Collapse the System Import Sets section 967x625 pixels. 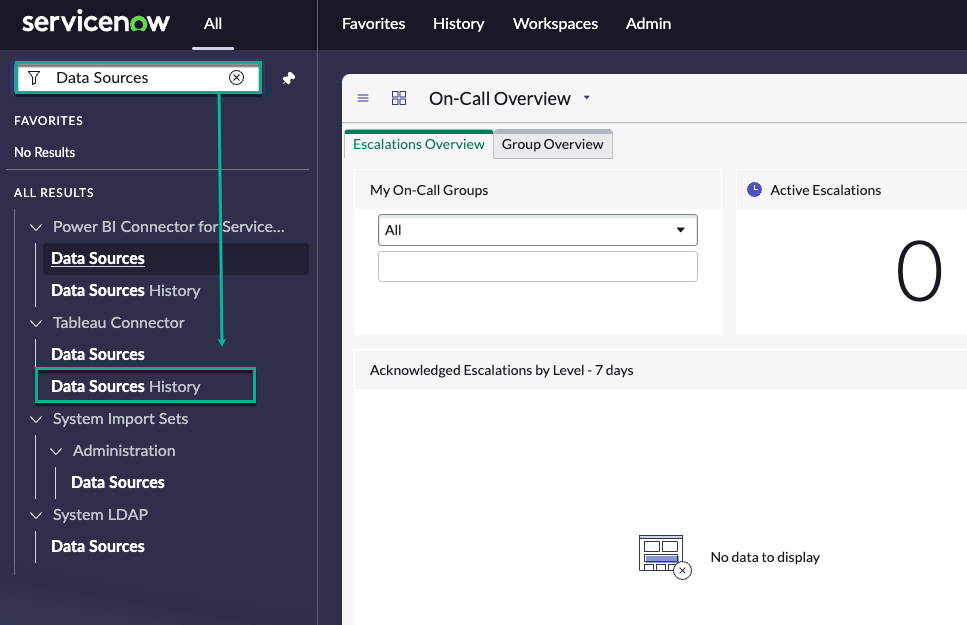pos(37,419)
